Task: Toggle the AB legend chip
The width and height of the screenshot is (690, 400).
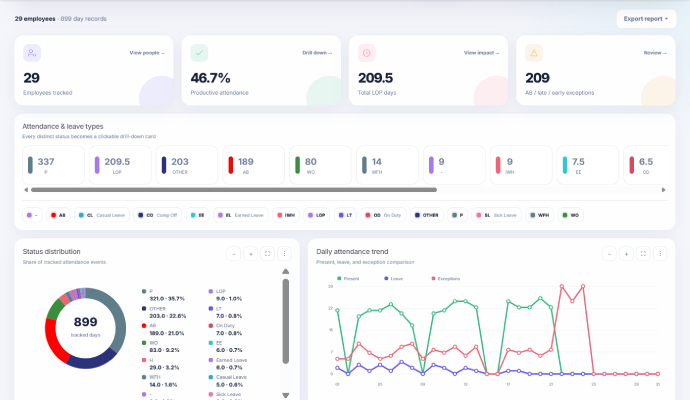Action: pos(58,215)
